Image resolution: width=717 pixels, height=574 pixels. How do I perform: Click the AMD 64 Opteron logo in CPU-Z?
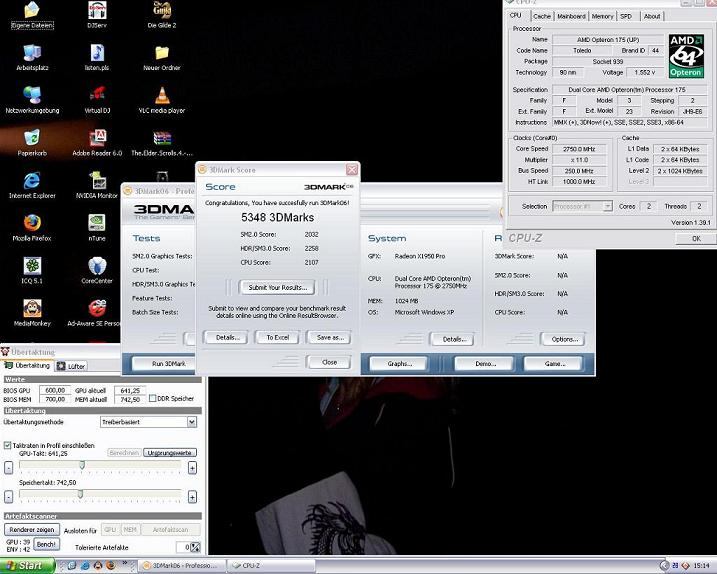coord(685,56)
